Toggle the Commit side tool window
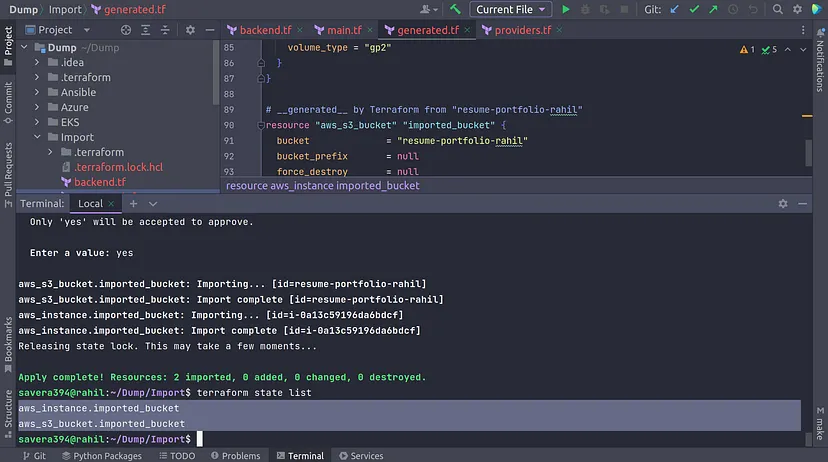Image resolution: width=828 pixels, height=462 pixels. tap(8, 103)
